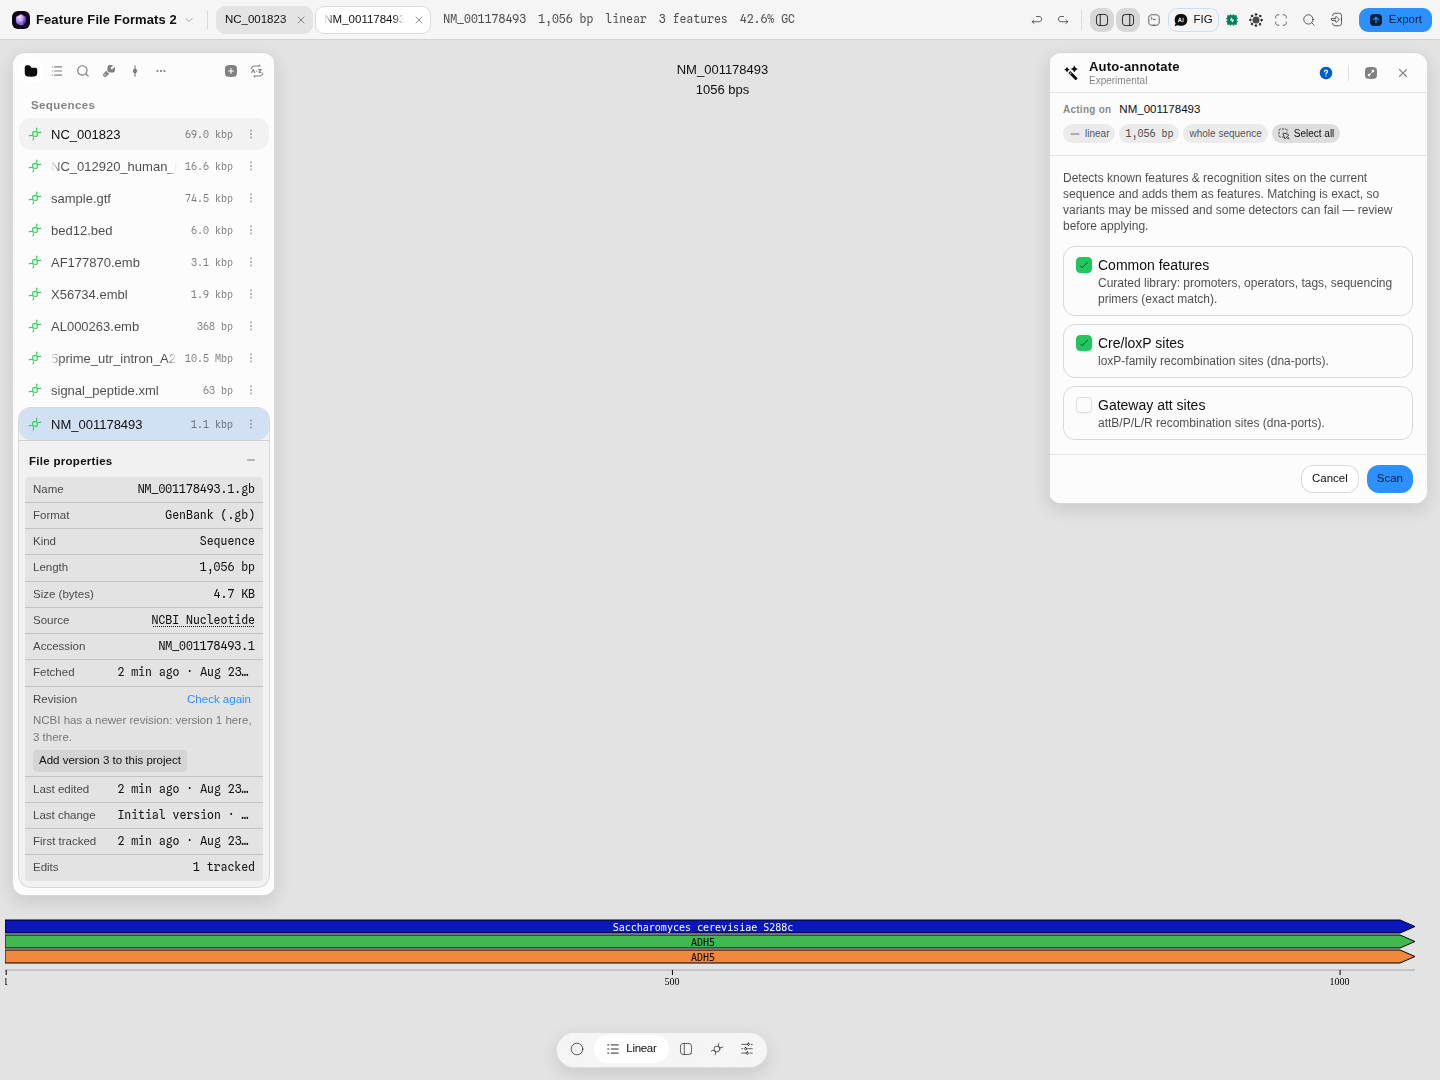Collapse the File properties section
Image resolution: width=1440 pixels, height=1080 pixels.
(x=251, y=460)
